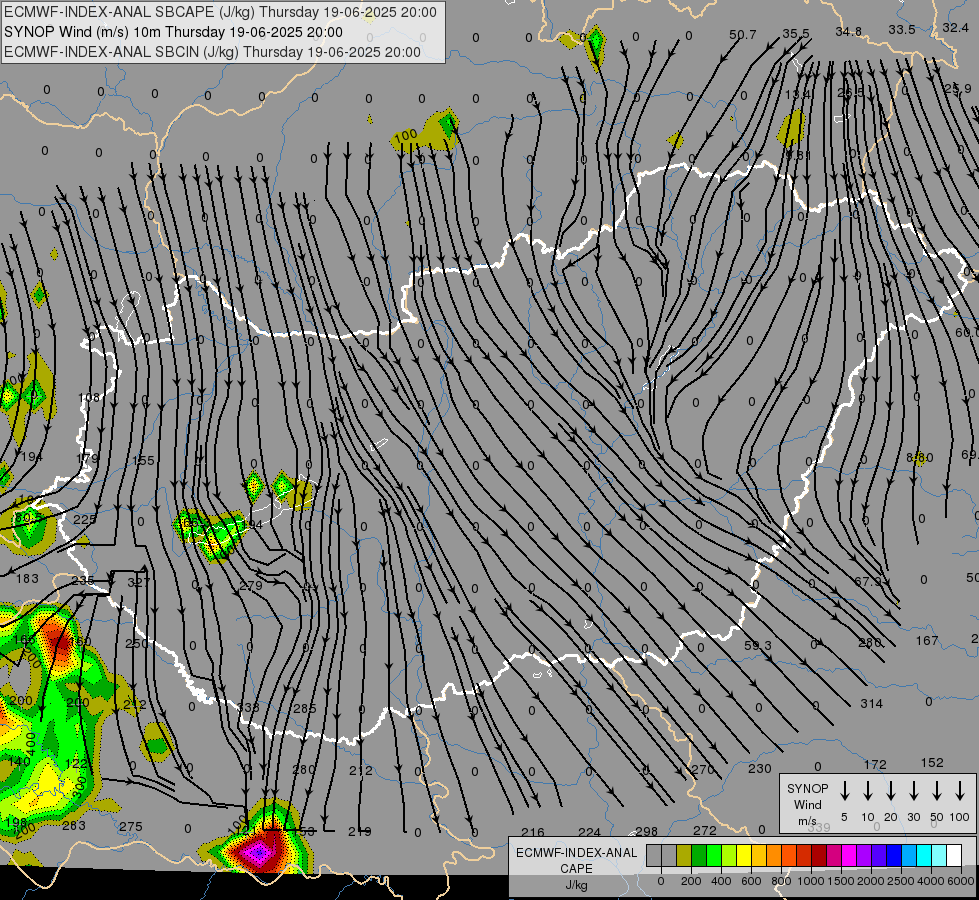Click the SYNOP Wind 10m title line
979x900 pixels.
click(x=173, y=32)
